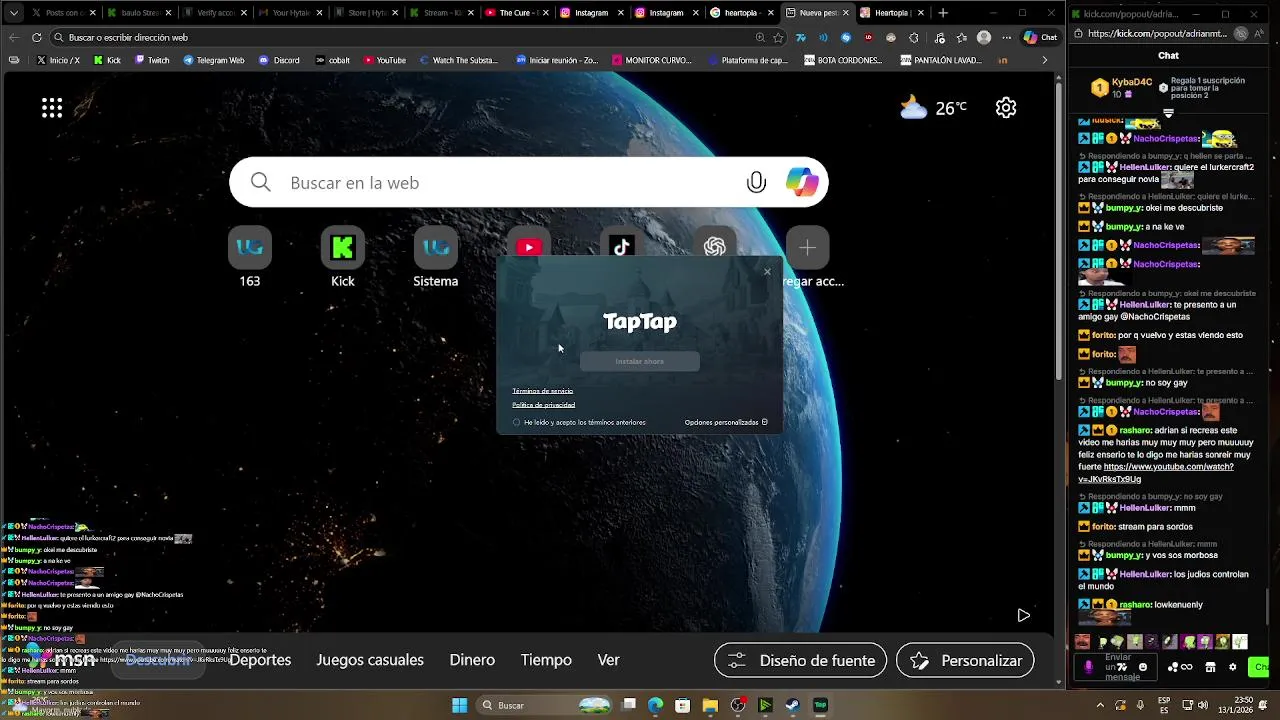1280x720 pixels.
Task: Open the YouTube bookmark in favorites bar
Action: (x=385, y=60)
